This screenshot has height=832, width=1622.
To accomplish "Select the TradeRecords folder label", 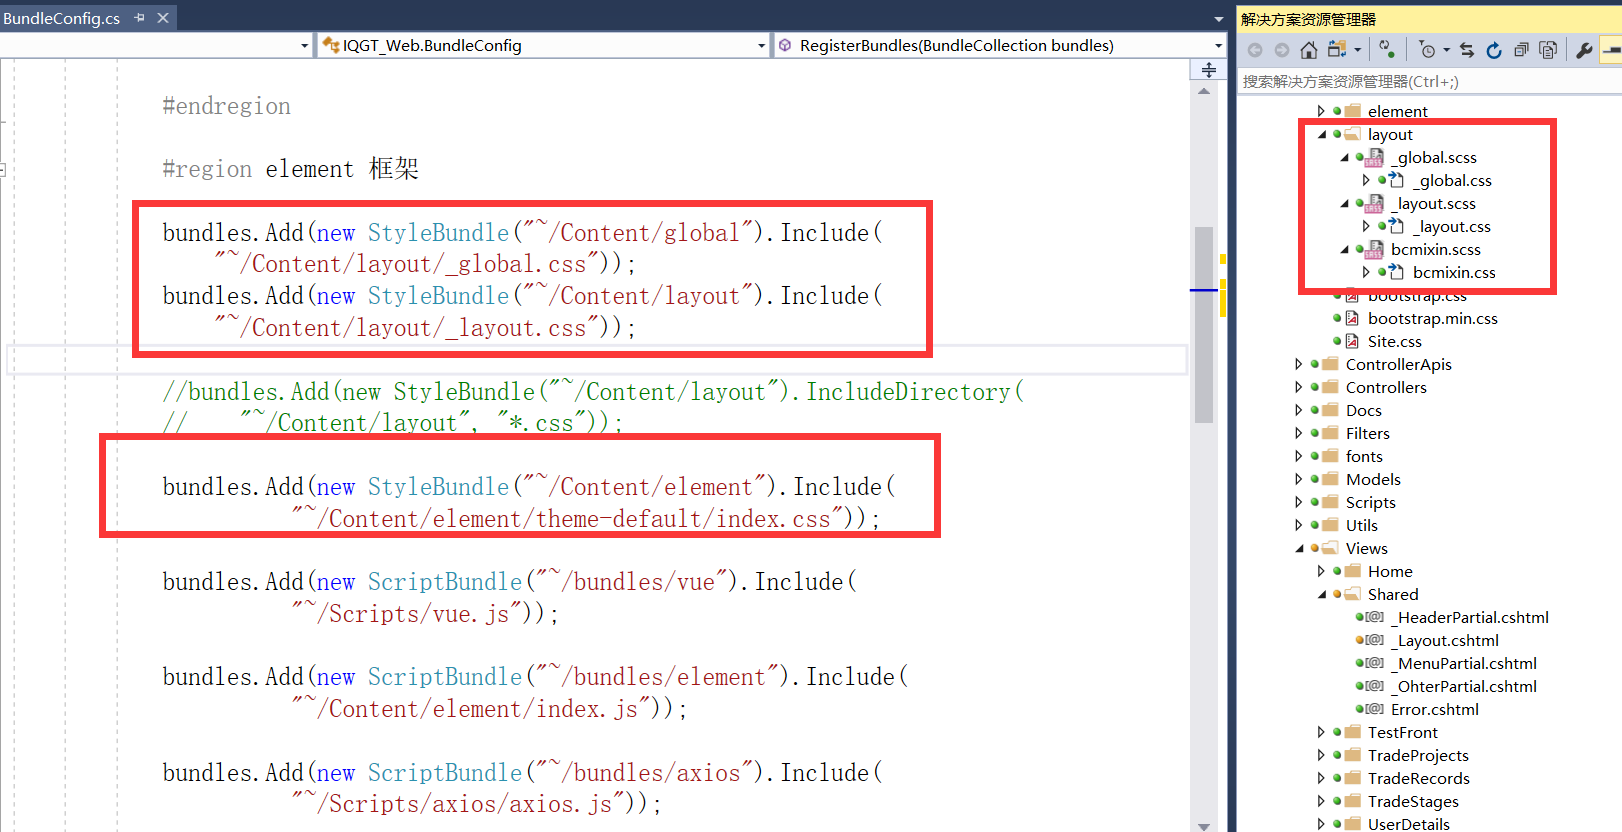I will pos(1418,778).
